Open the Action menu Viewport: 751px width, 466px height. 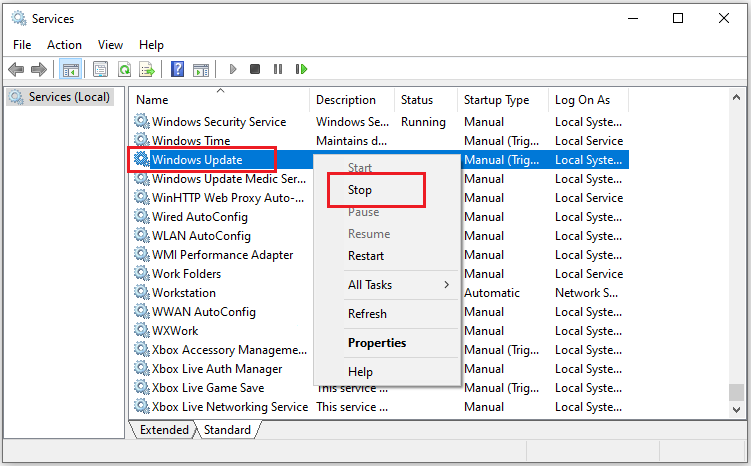point(64,45)
